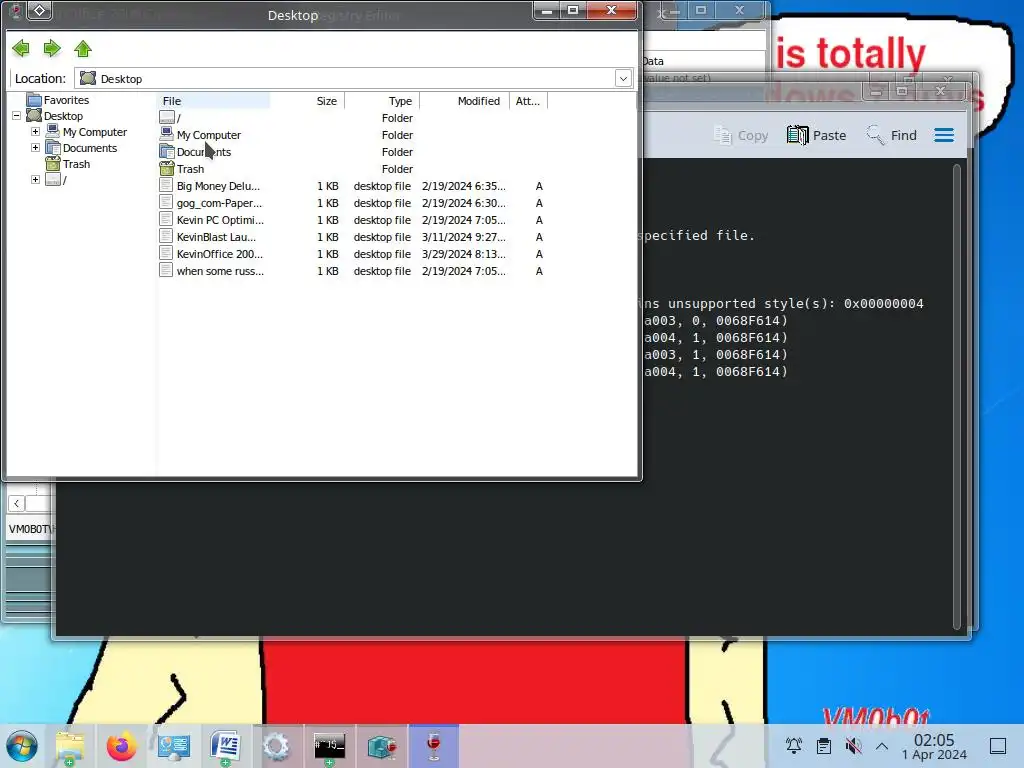Click the 3/11/2024 9:27... modified date
The image size is (1024, 768).
[464, 237]
